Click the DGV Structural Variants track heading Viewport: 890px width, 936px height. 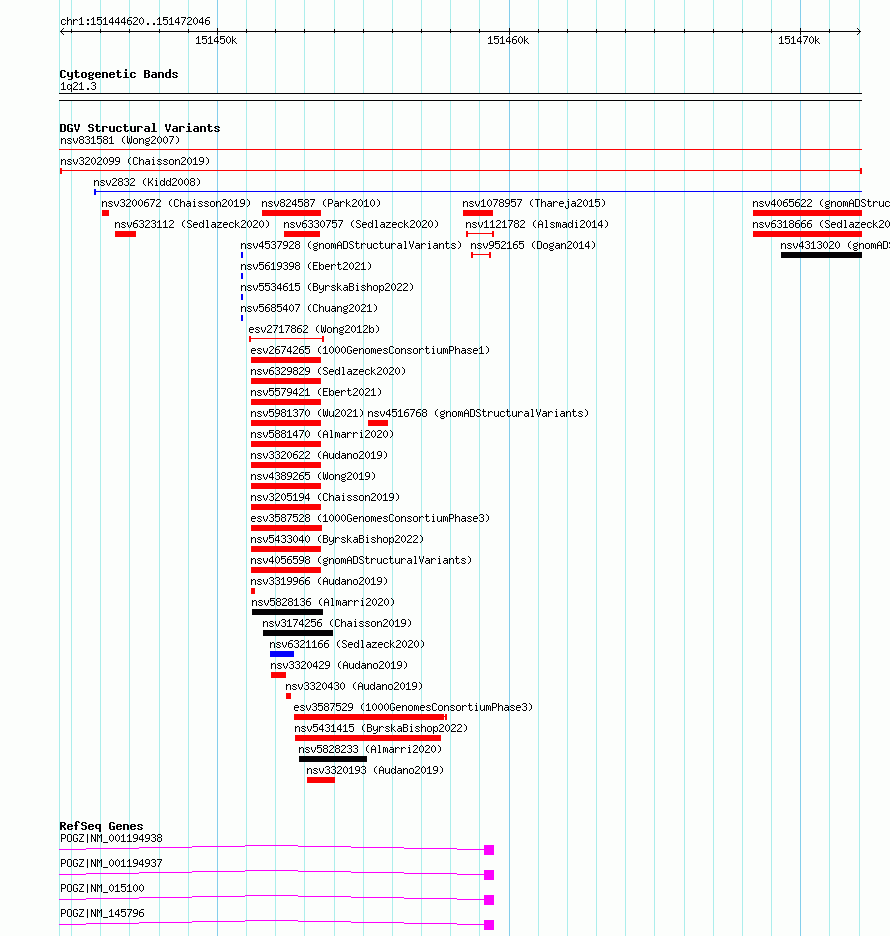pyautogui.click(x=140, y=128)
